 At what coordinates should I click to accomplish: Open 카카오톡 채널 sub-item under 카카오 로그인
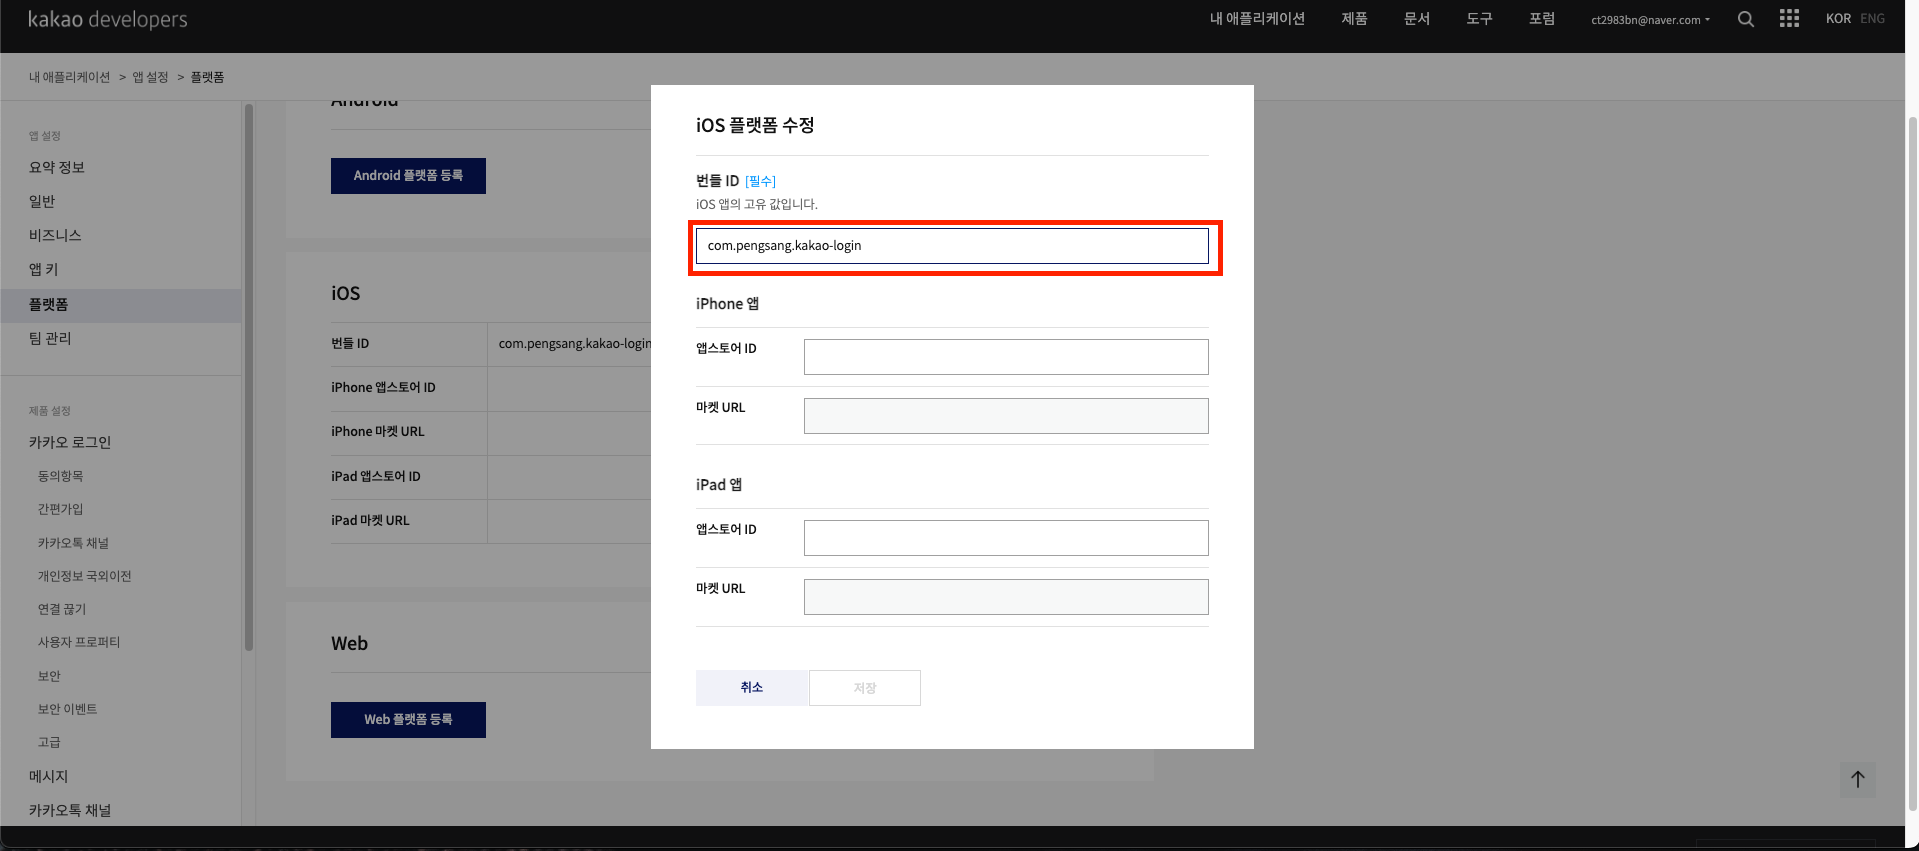[x=73, y=543]
